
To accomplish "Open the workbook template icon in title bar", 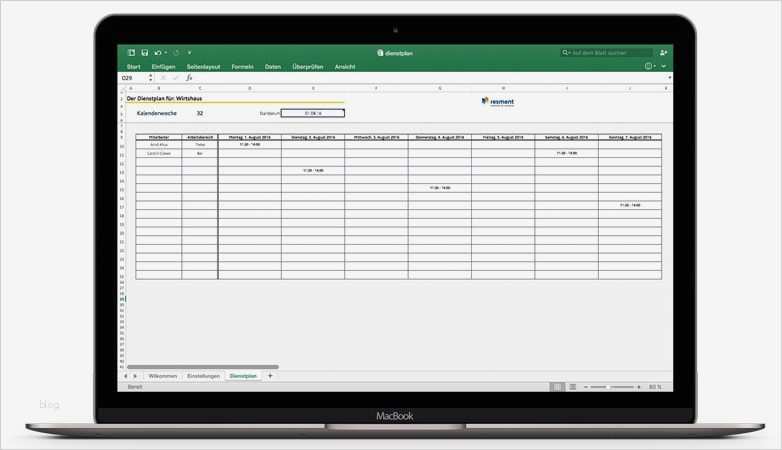I will click(132, 52).
